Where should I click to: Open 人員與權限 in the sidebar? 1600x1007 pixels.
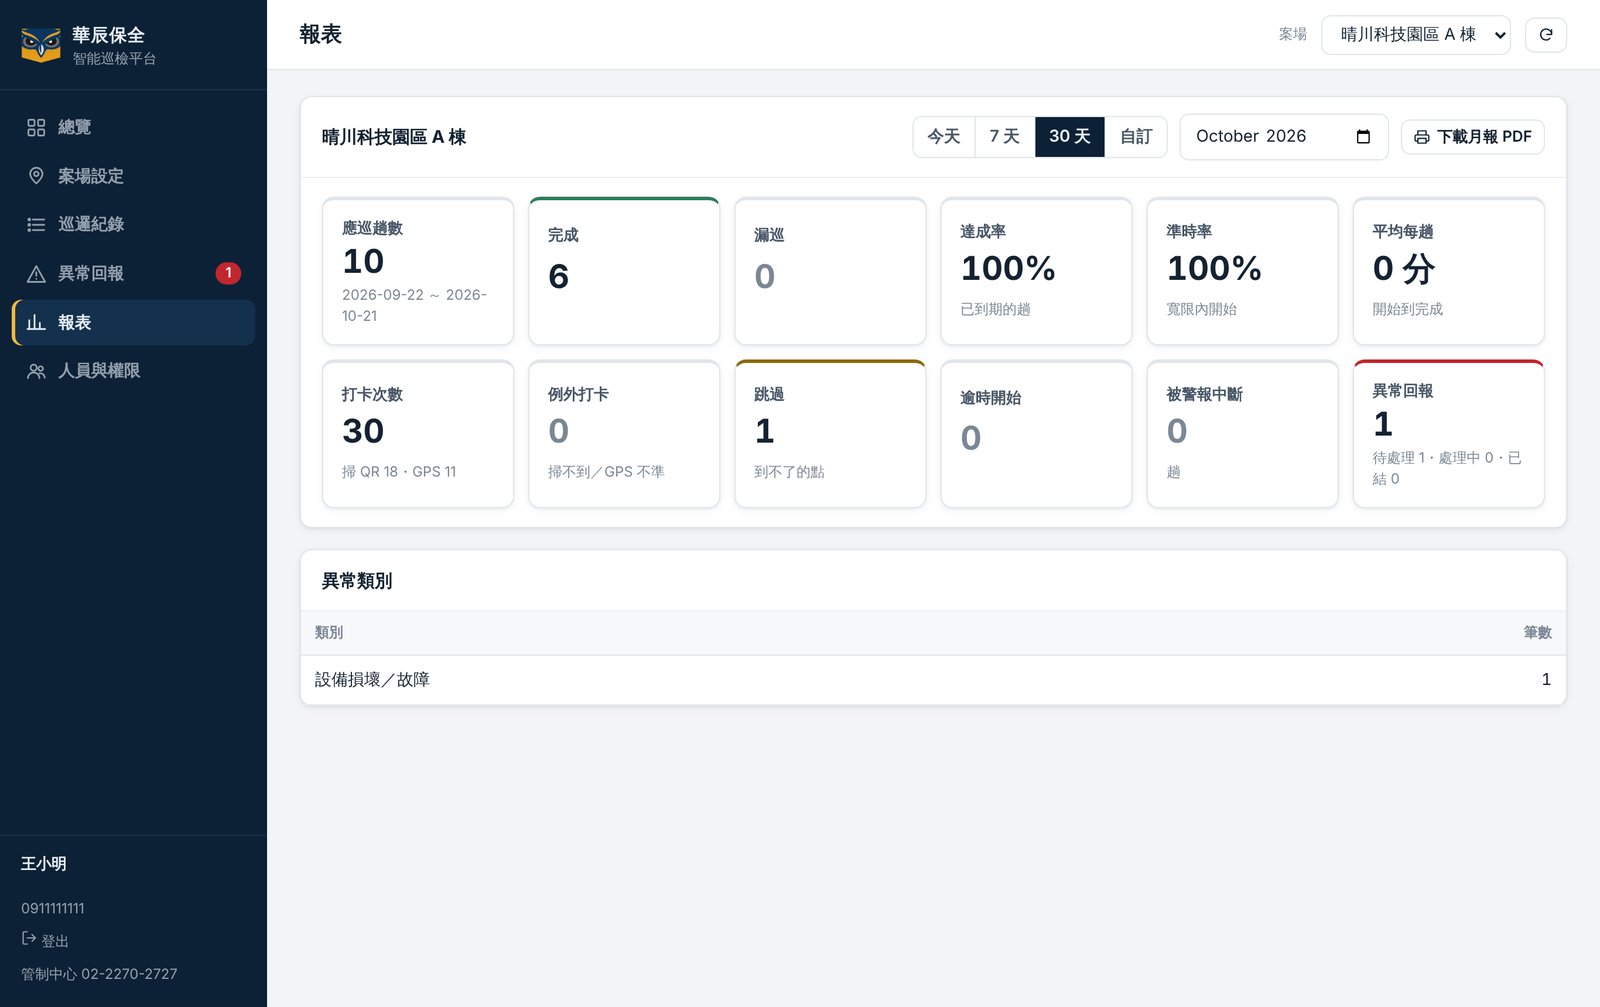pyautogui.click(x=133, y=371)
